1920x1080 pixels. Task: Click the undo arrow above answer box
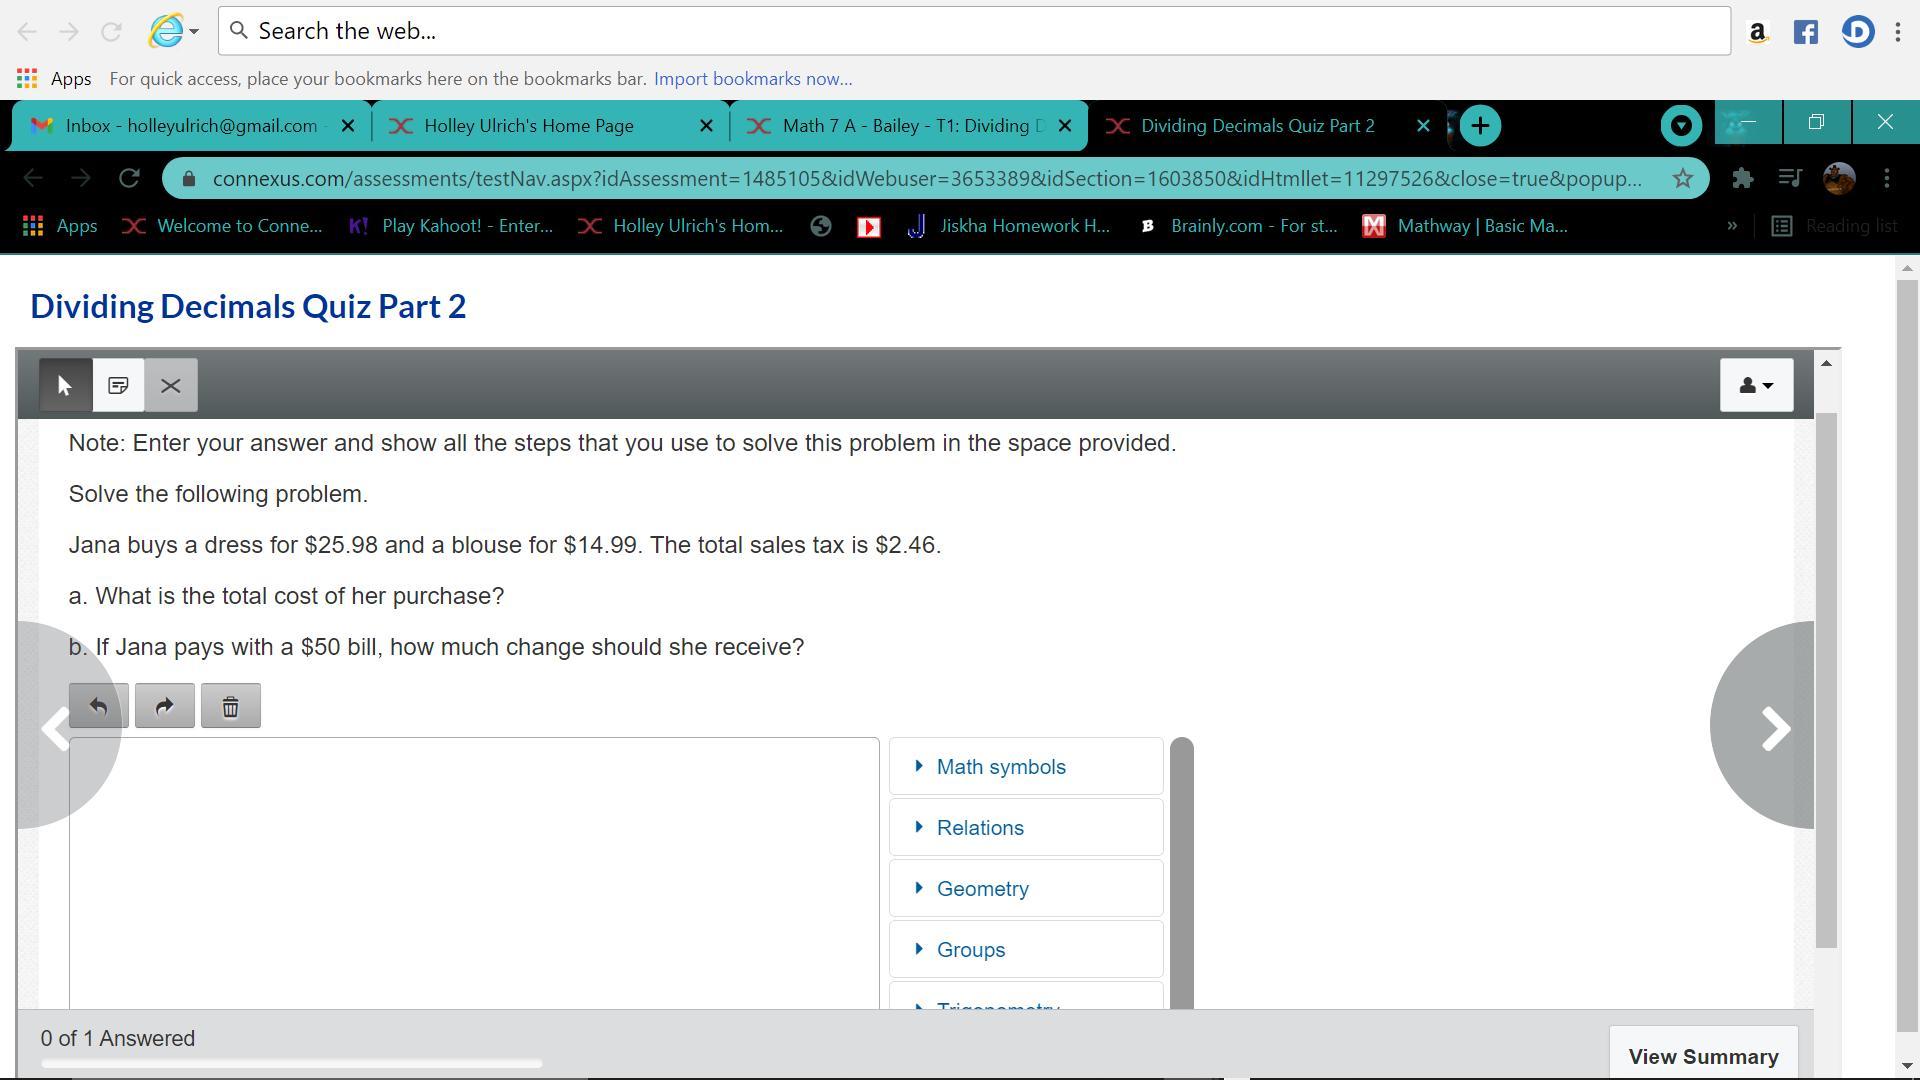[x=98, y=706]
